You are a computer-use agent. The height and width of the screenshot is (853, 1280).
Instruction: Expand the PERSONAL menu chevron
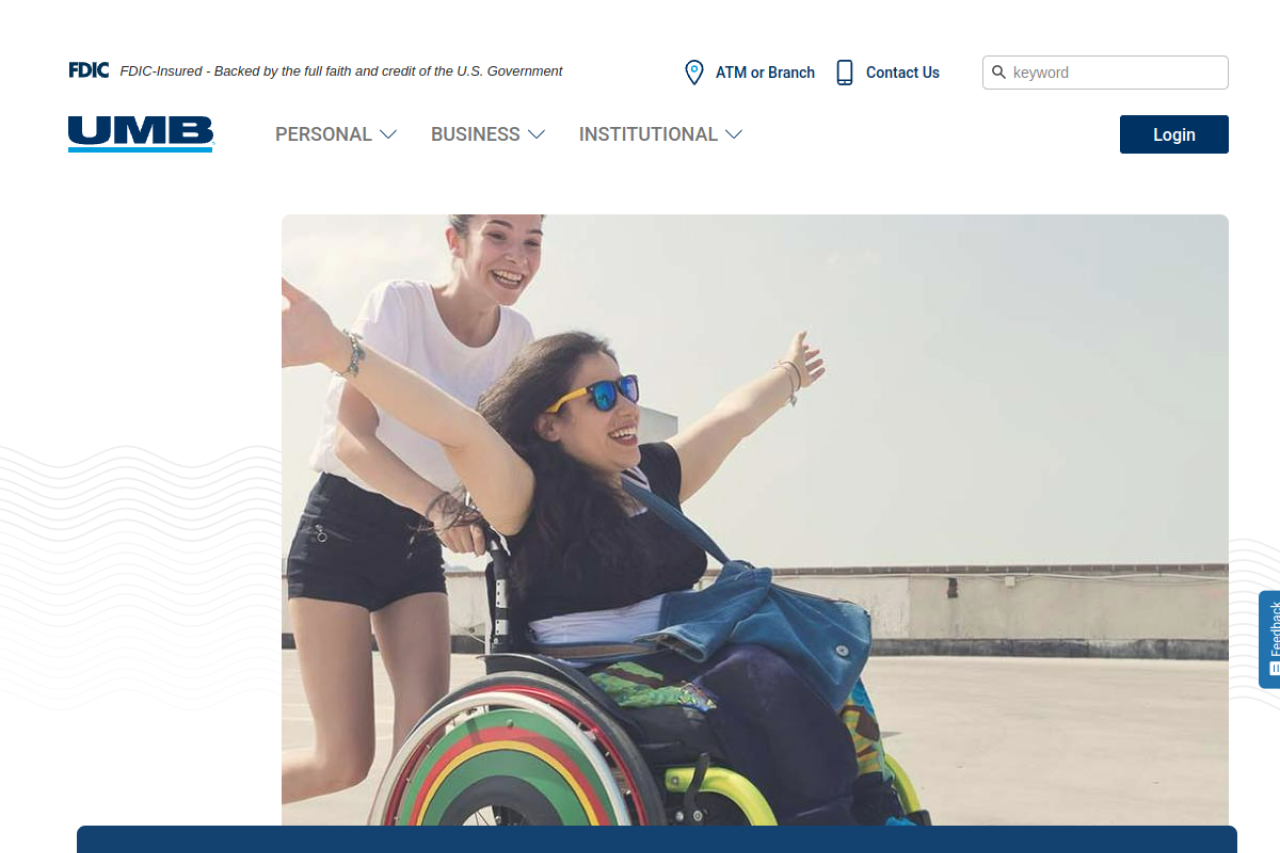point(389,134)
